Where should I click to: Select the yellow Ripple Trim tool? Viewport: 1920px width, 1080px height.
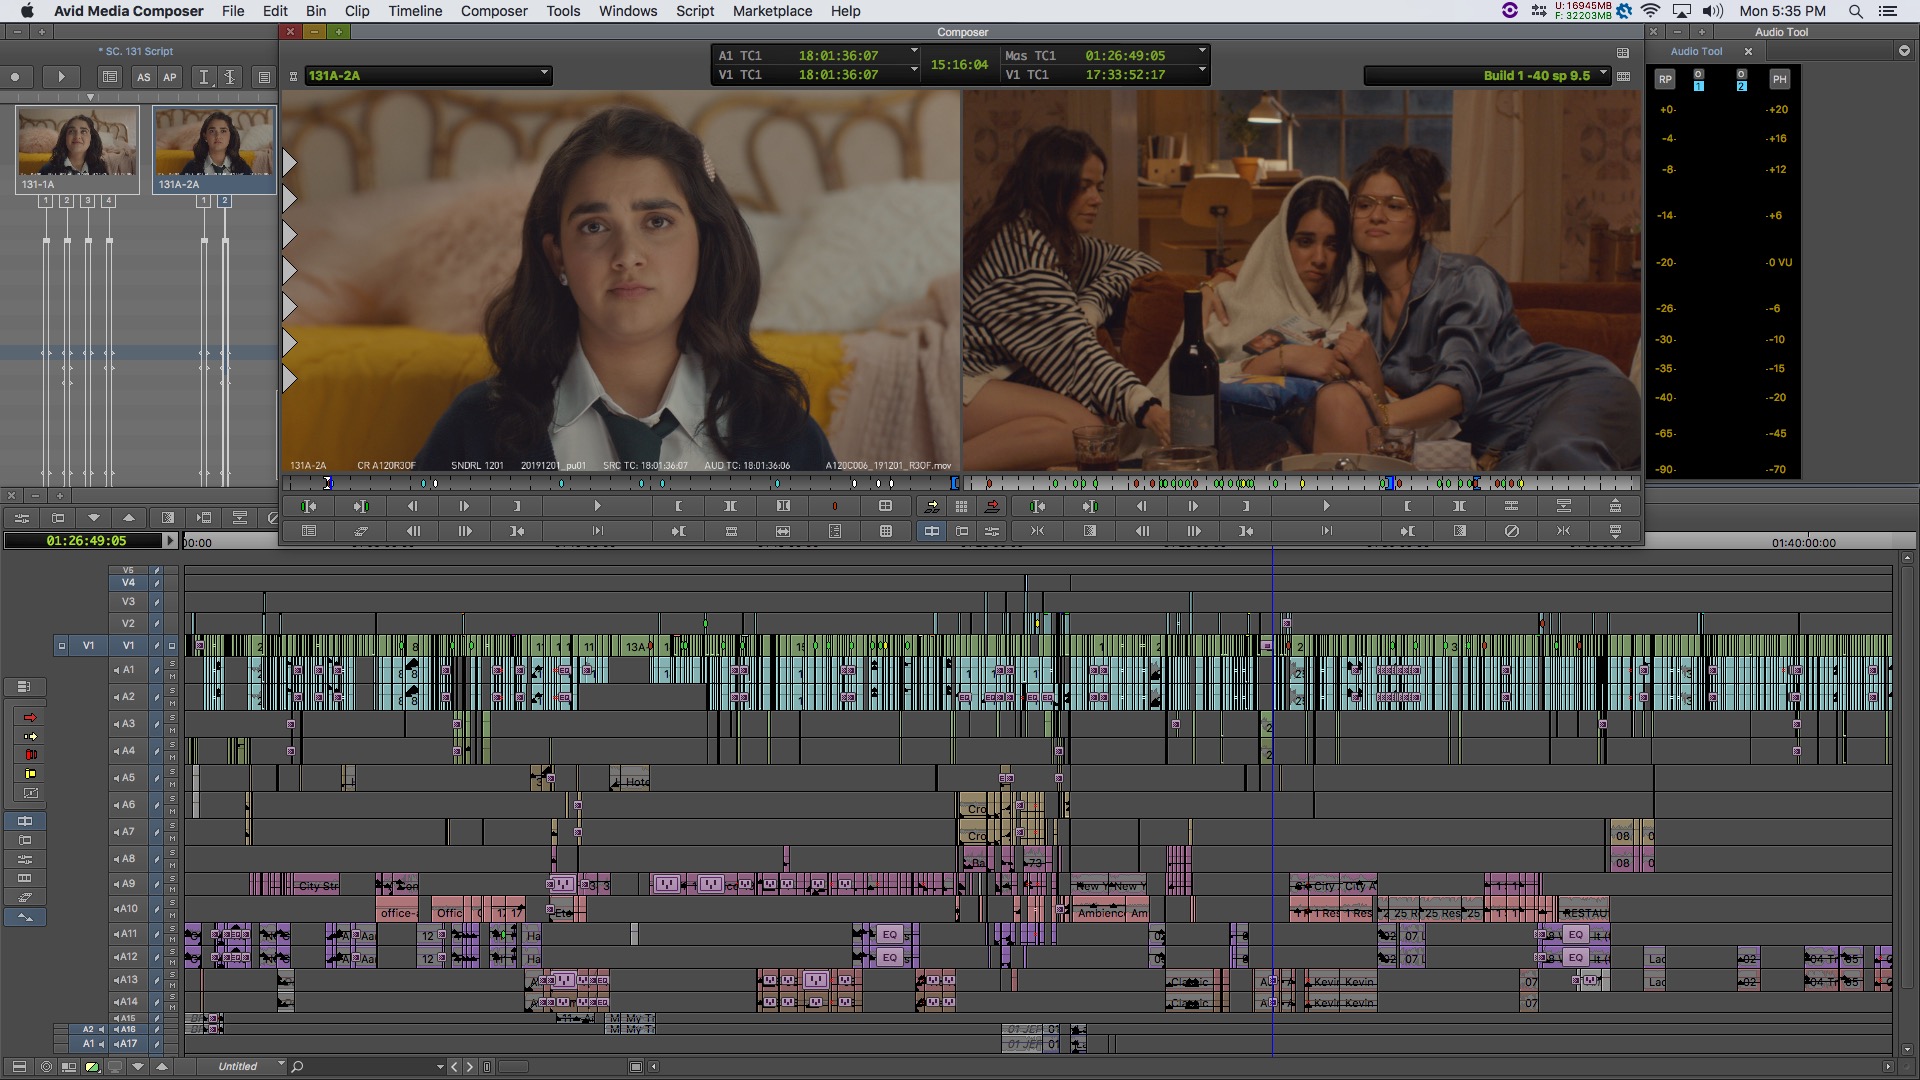[x=30, y=774]
